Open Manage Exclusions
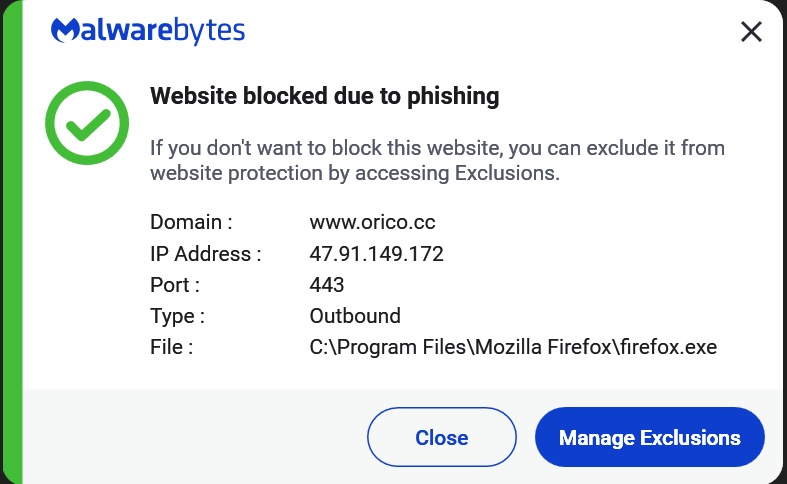The image size is (787, 484). point(650,437)
